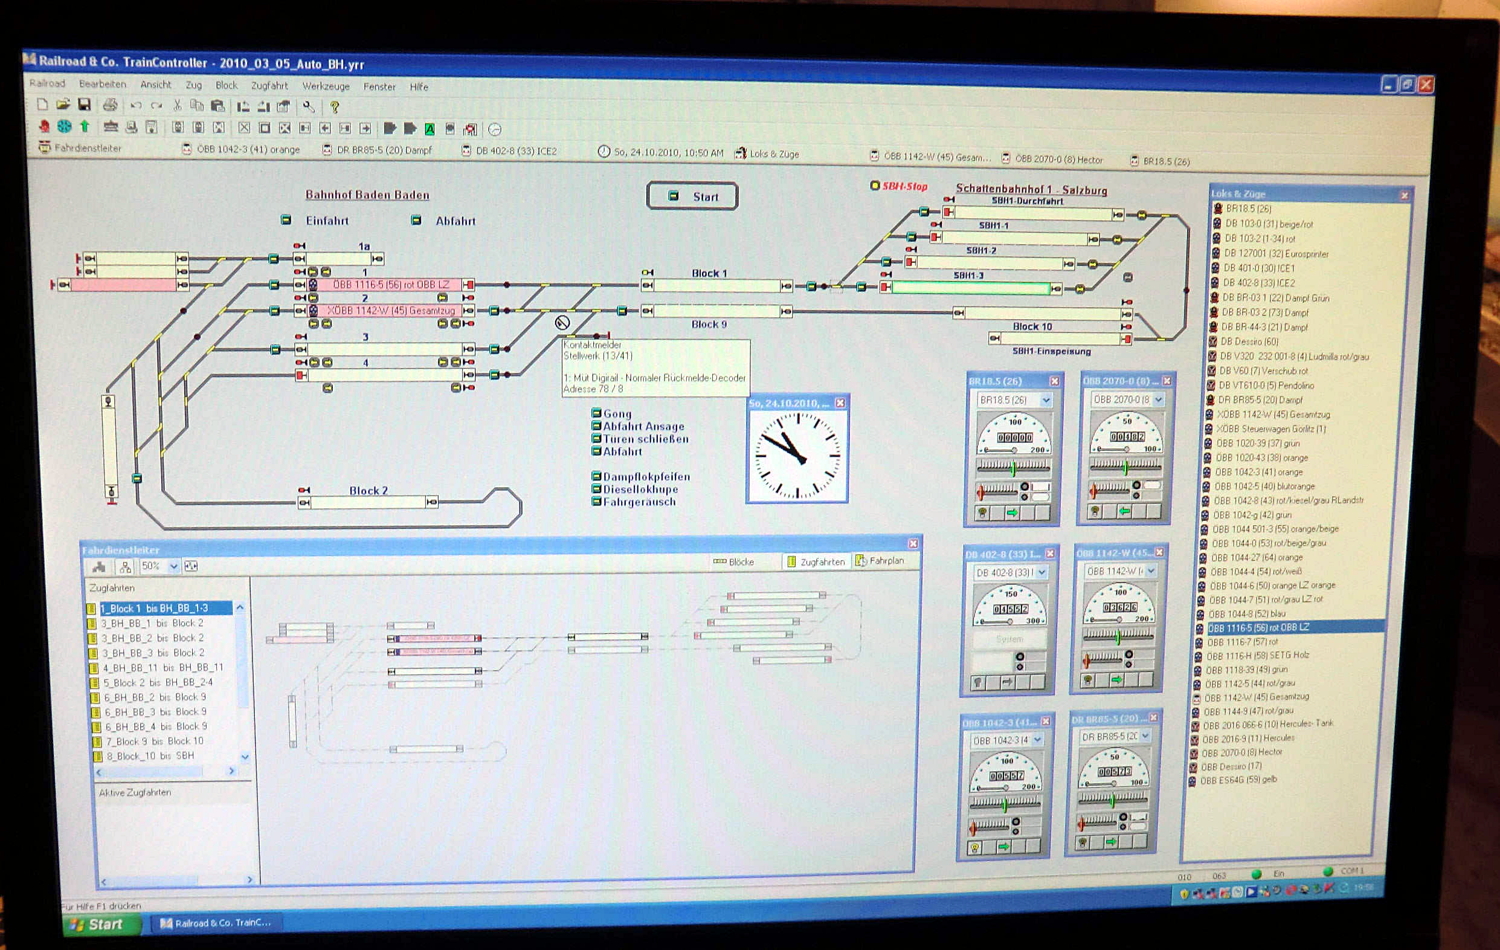Screen dimensions: 1500x950
Task: Click the New file toolbar icon
Action: pos(42,104)
